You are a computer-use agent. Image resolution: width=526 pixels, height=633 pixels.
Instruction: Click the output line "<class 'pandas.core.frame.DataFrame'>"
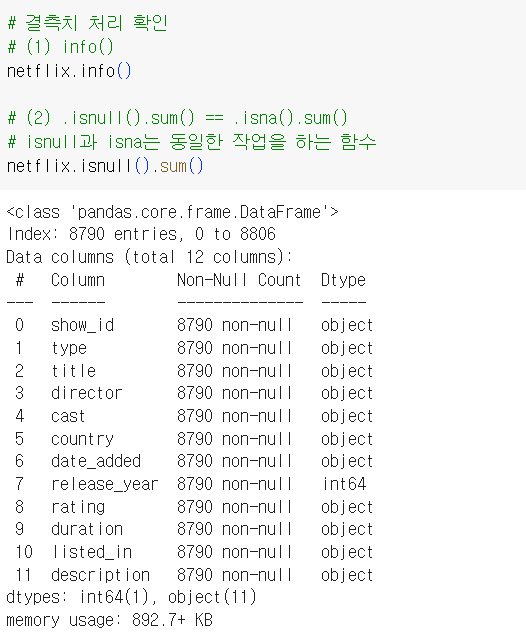tap(172, 212)
